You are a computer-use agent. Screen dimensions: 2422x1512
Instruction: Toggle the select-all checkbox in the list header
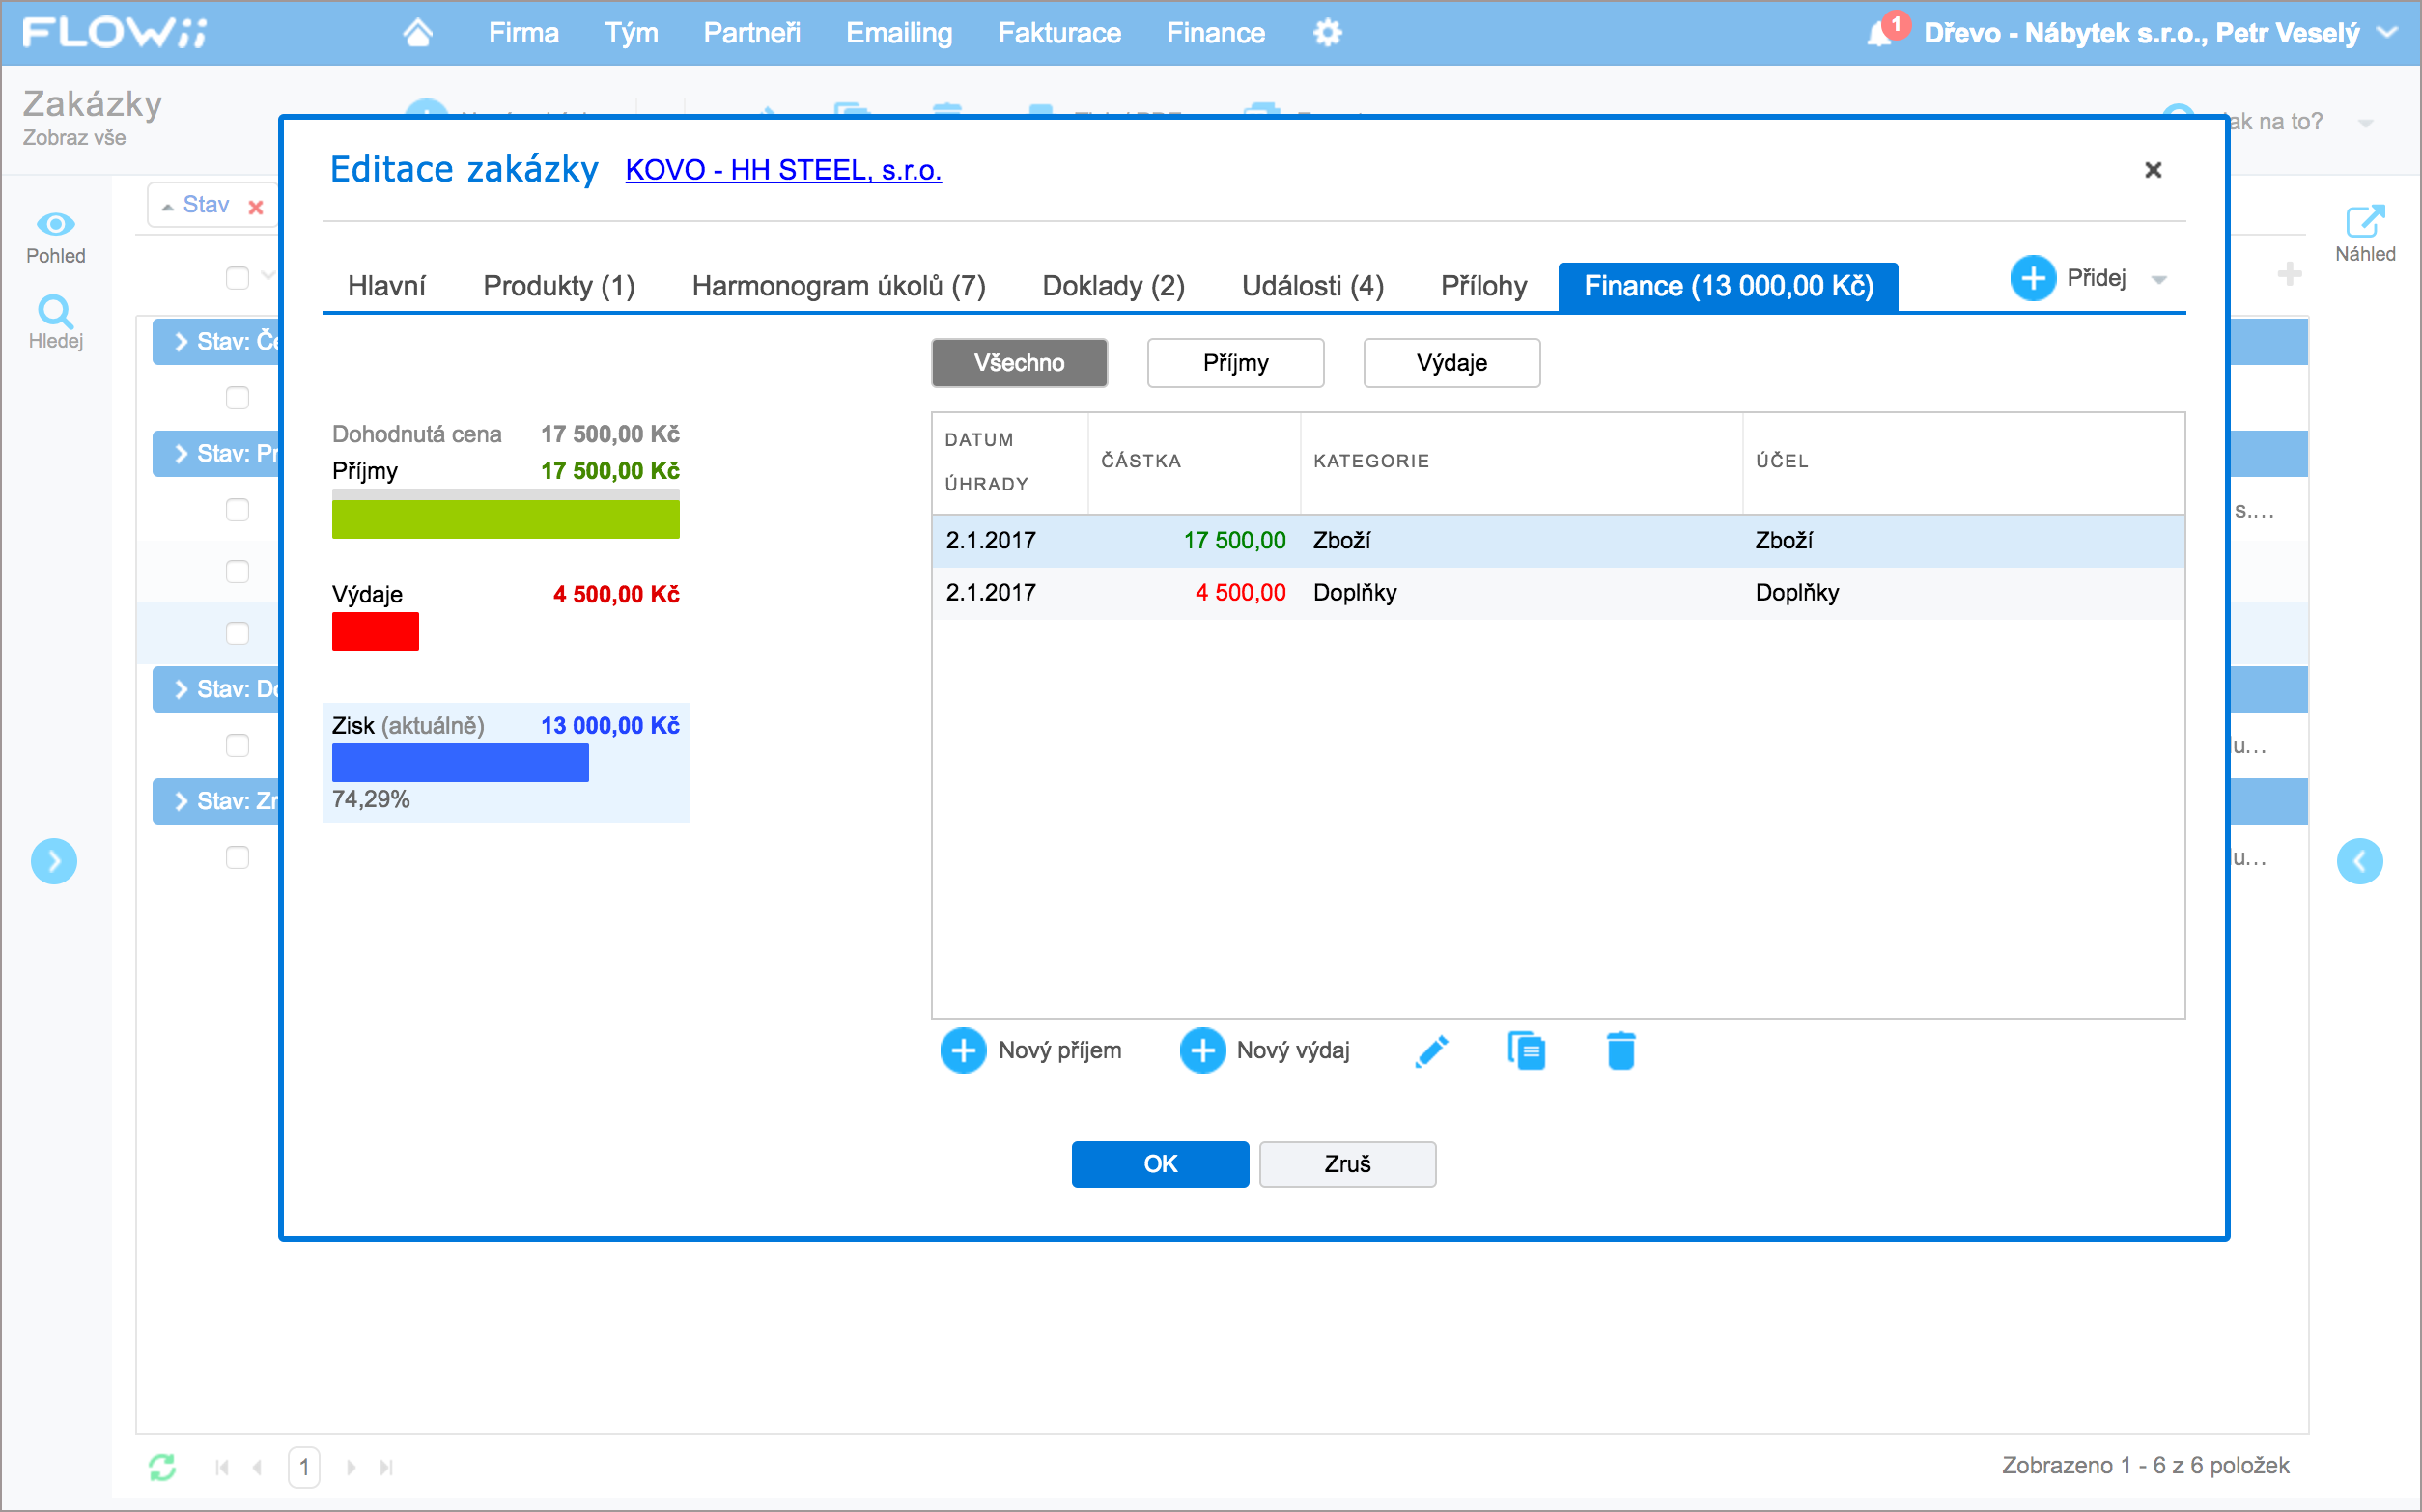pos(237,278)
